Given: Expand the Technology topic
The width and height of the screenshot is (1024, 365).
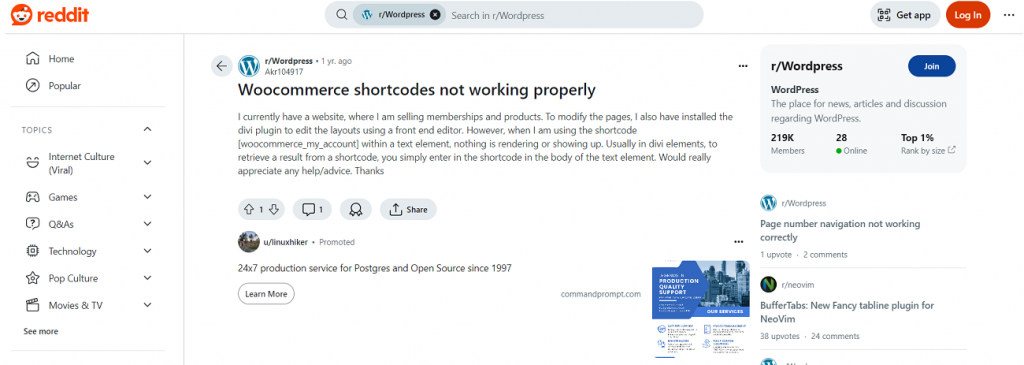Looking at the screenshot, I should click(148, 251).
